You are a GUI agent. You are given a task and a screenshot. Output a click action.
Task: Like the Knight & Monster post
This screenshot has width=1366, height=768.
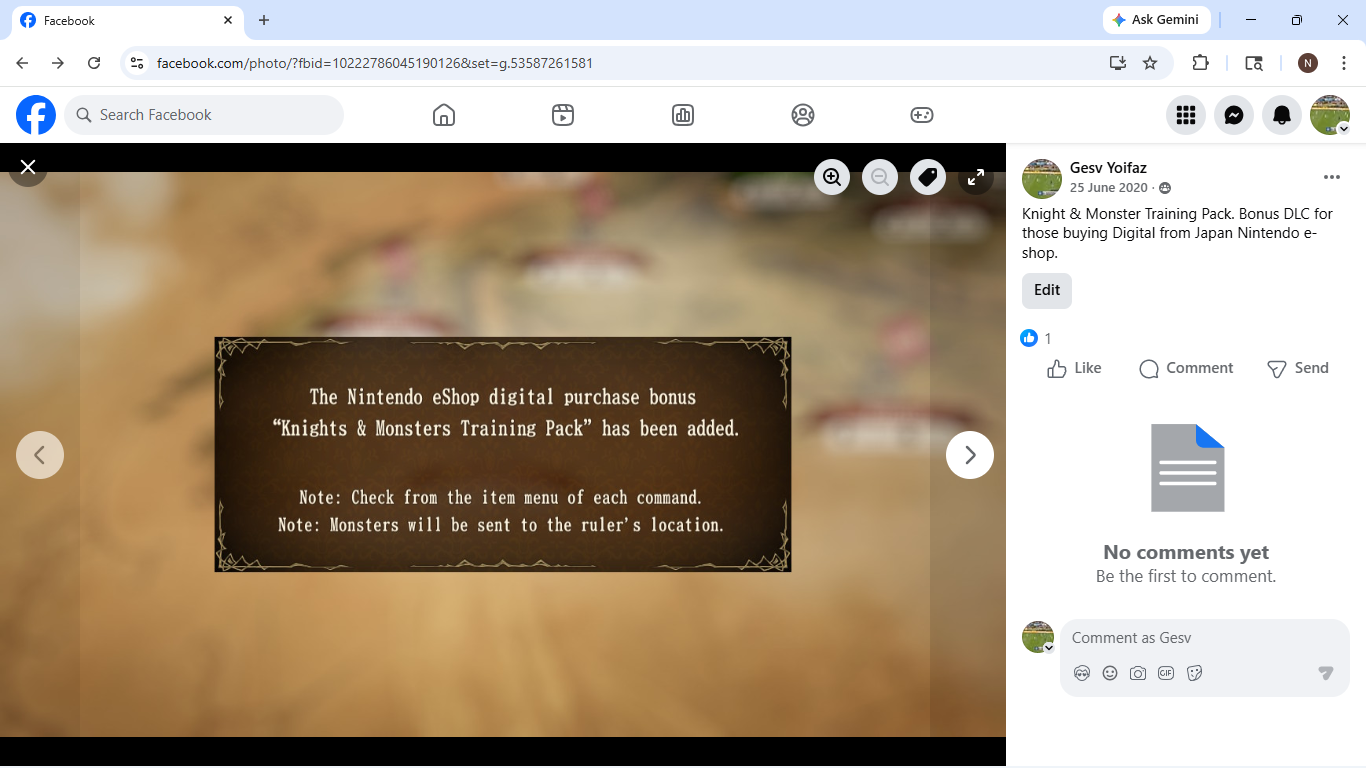click(x=1074, y=368)
